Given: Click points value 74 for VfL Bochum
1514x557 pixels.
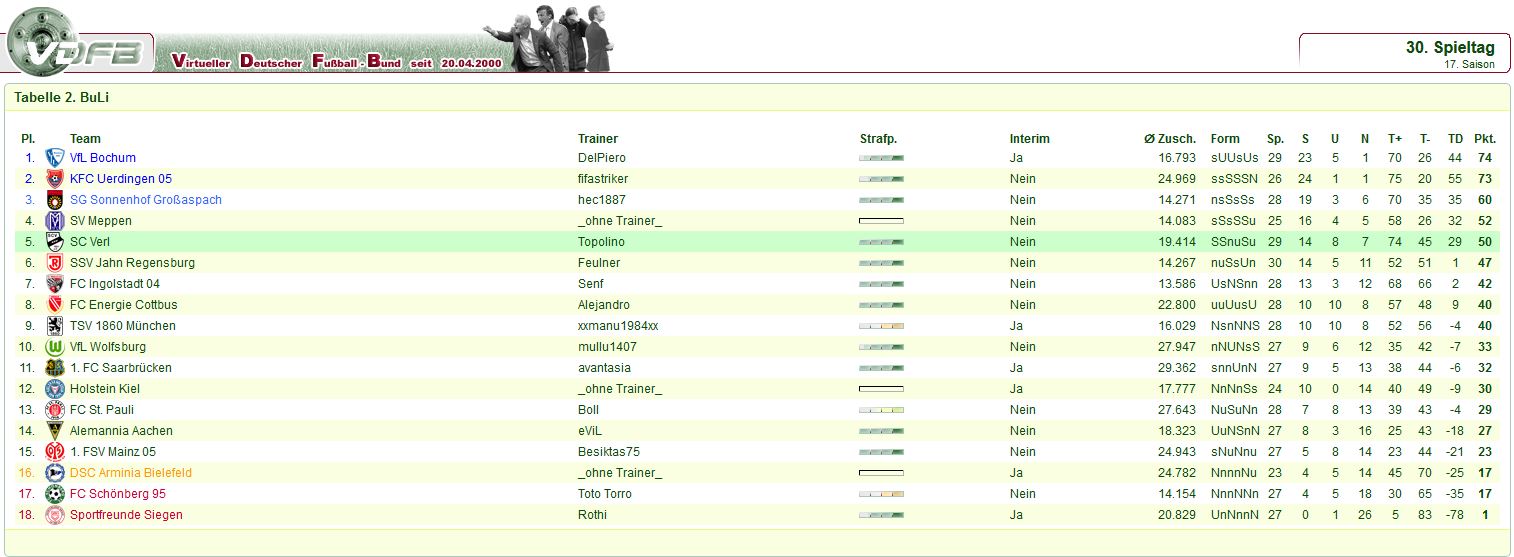Looking at the screenshot, I should click(x=1486, y=158).
